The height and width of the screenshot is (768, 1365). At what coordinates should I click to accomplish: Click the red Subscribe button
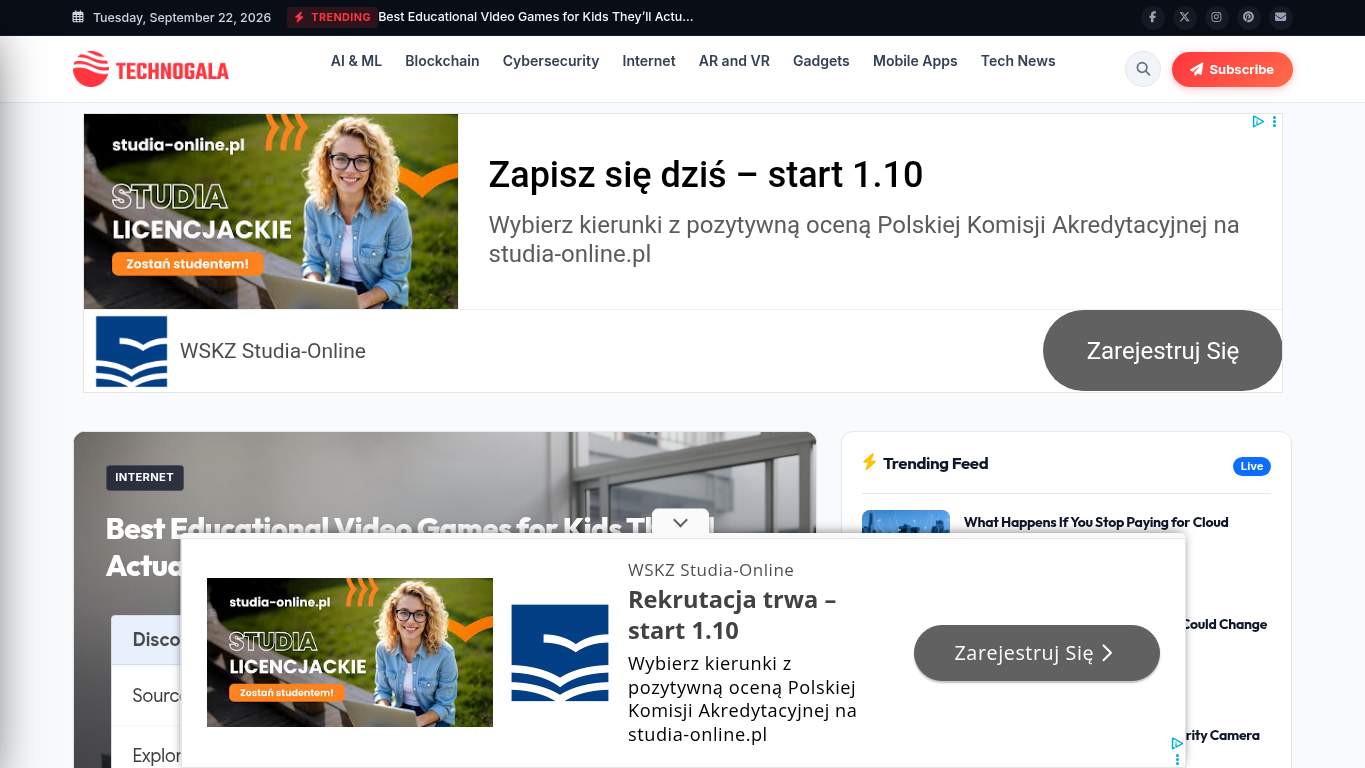(1232, 69)
